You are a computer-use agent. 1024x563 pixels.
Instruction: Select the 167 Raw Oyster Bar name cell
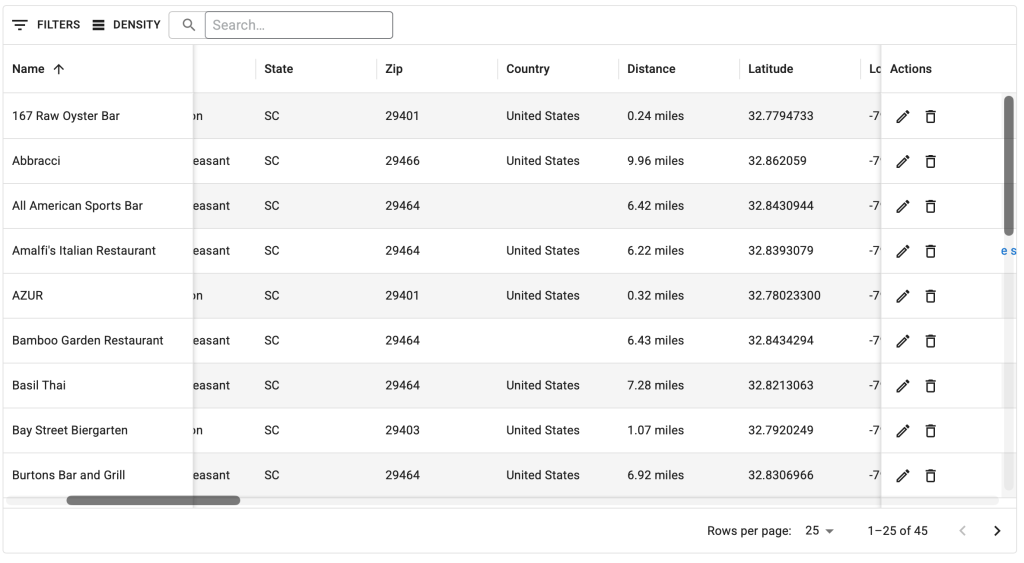(x=98, y=116)
